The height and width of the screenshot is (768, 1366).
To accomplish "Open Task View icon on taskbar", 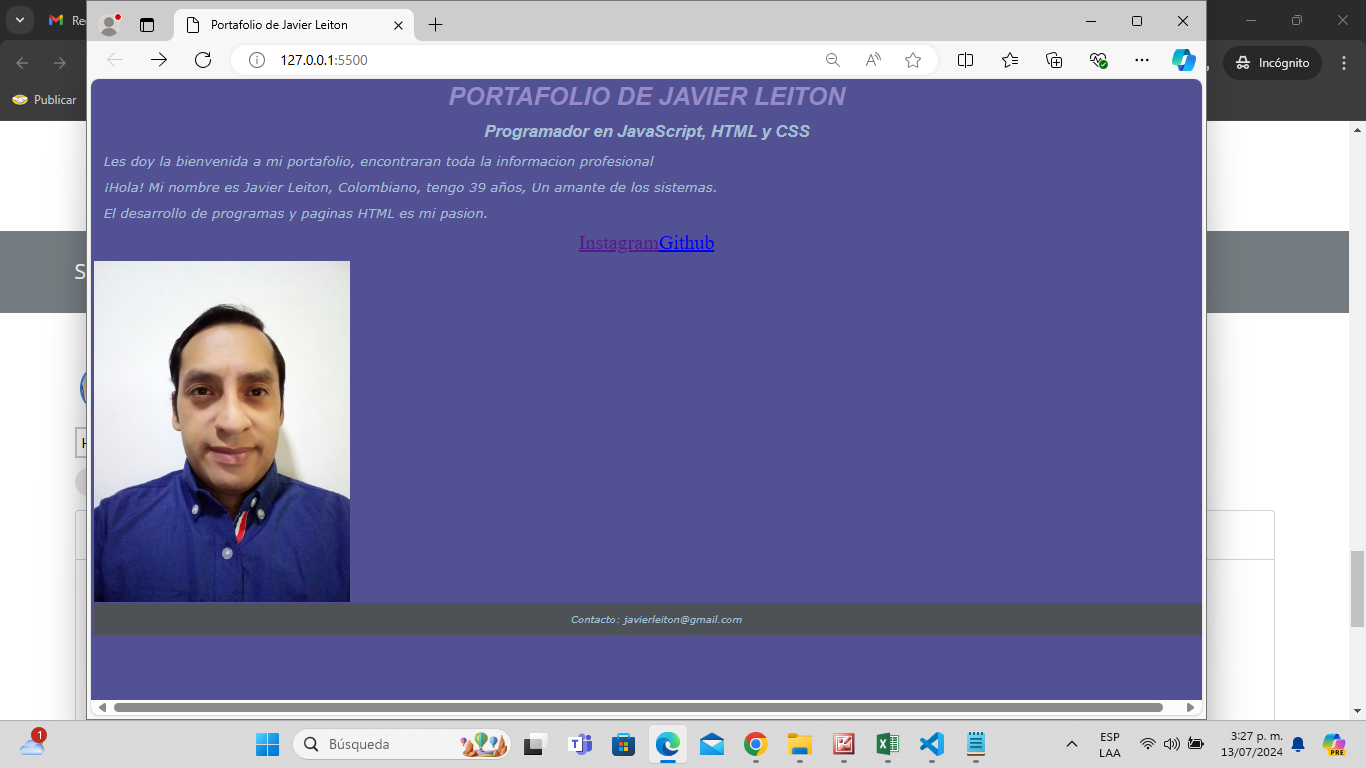I will coord(535,744).
